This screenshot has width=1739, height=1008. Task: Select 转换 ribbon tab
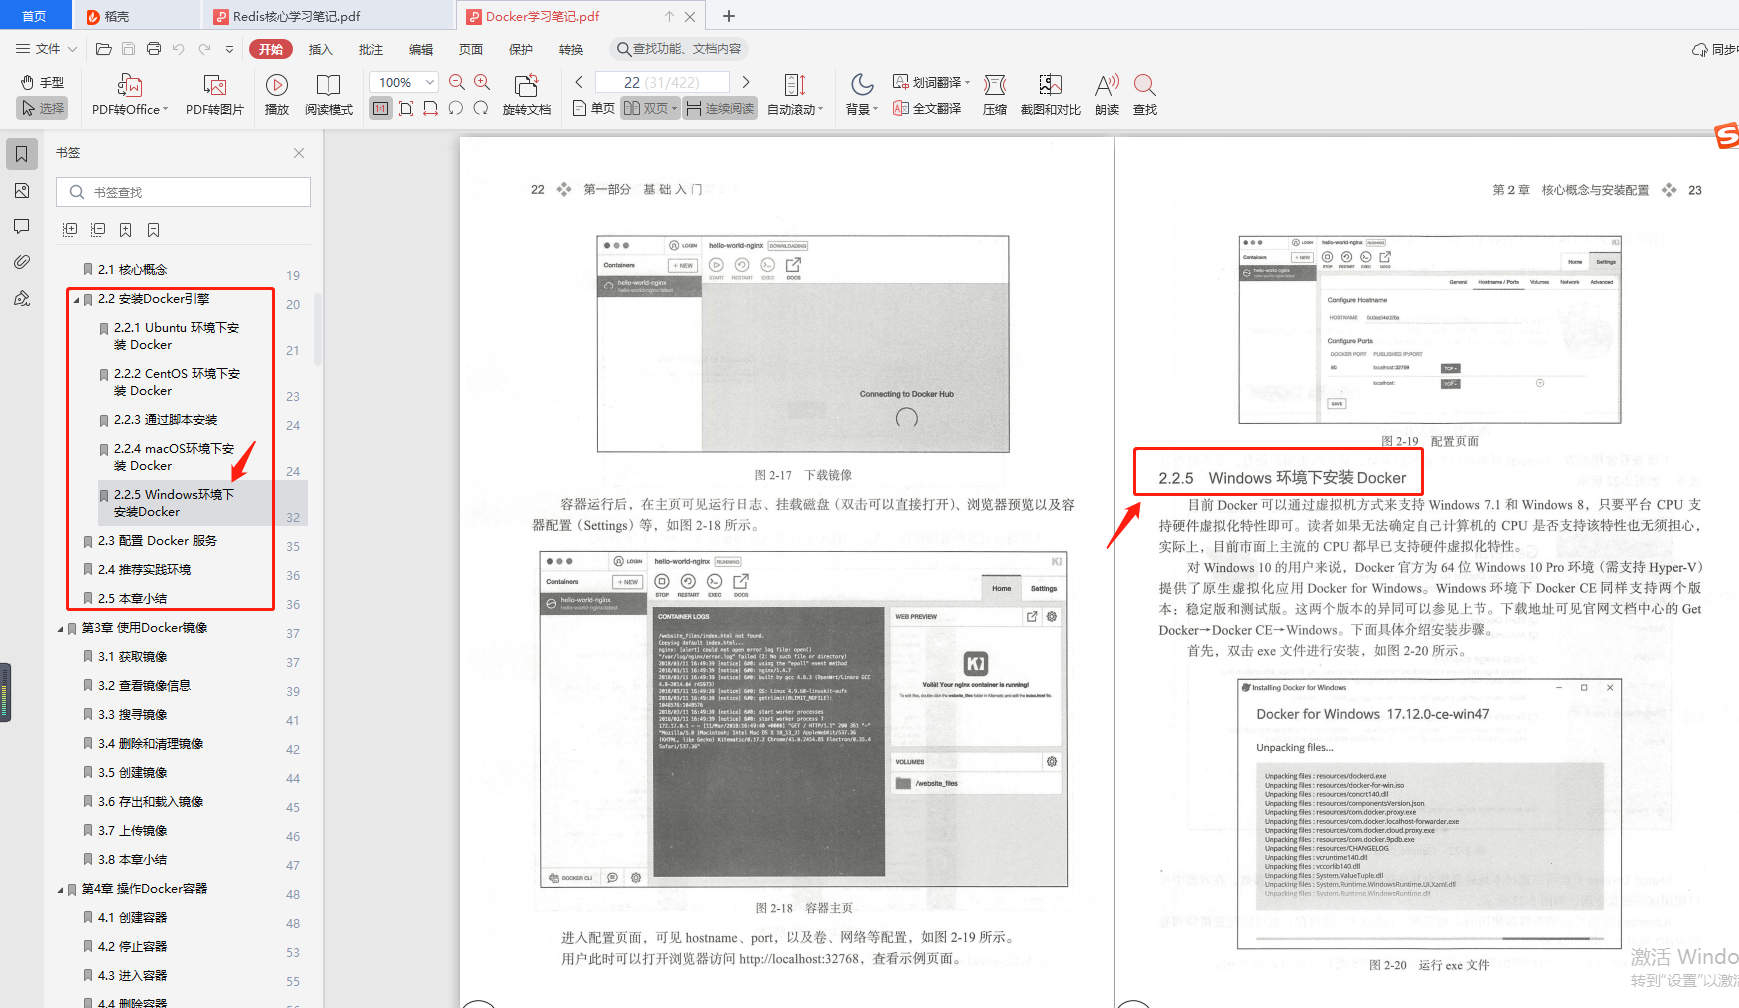coord(571,49)
